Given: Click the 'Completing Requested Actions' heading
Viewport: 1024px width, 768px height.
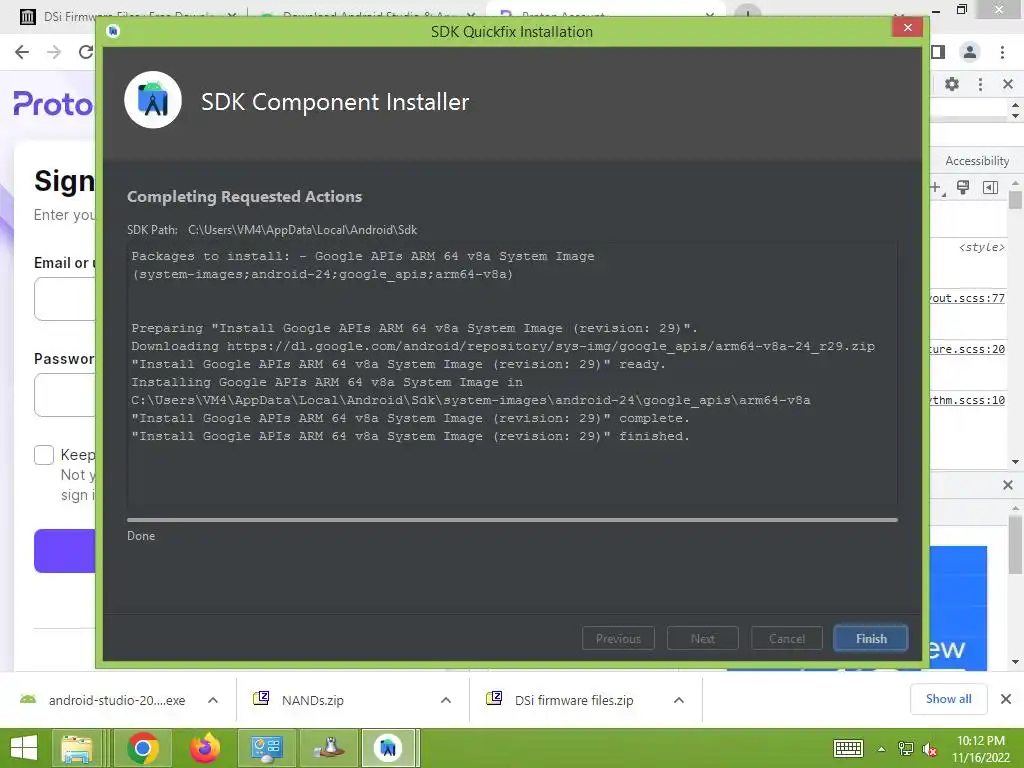Looking at the screenshot, I should coord(244,197).
